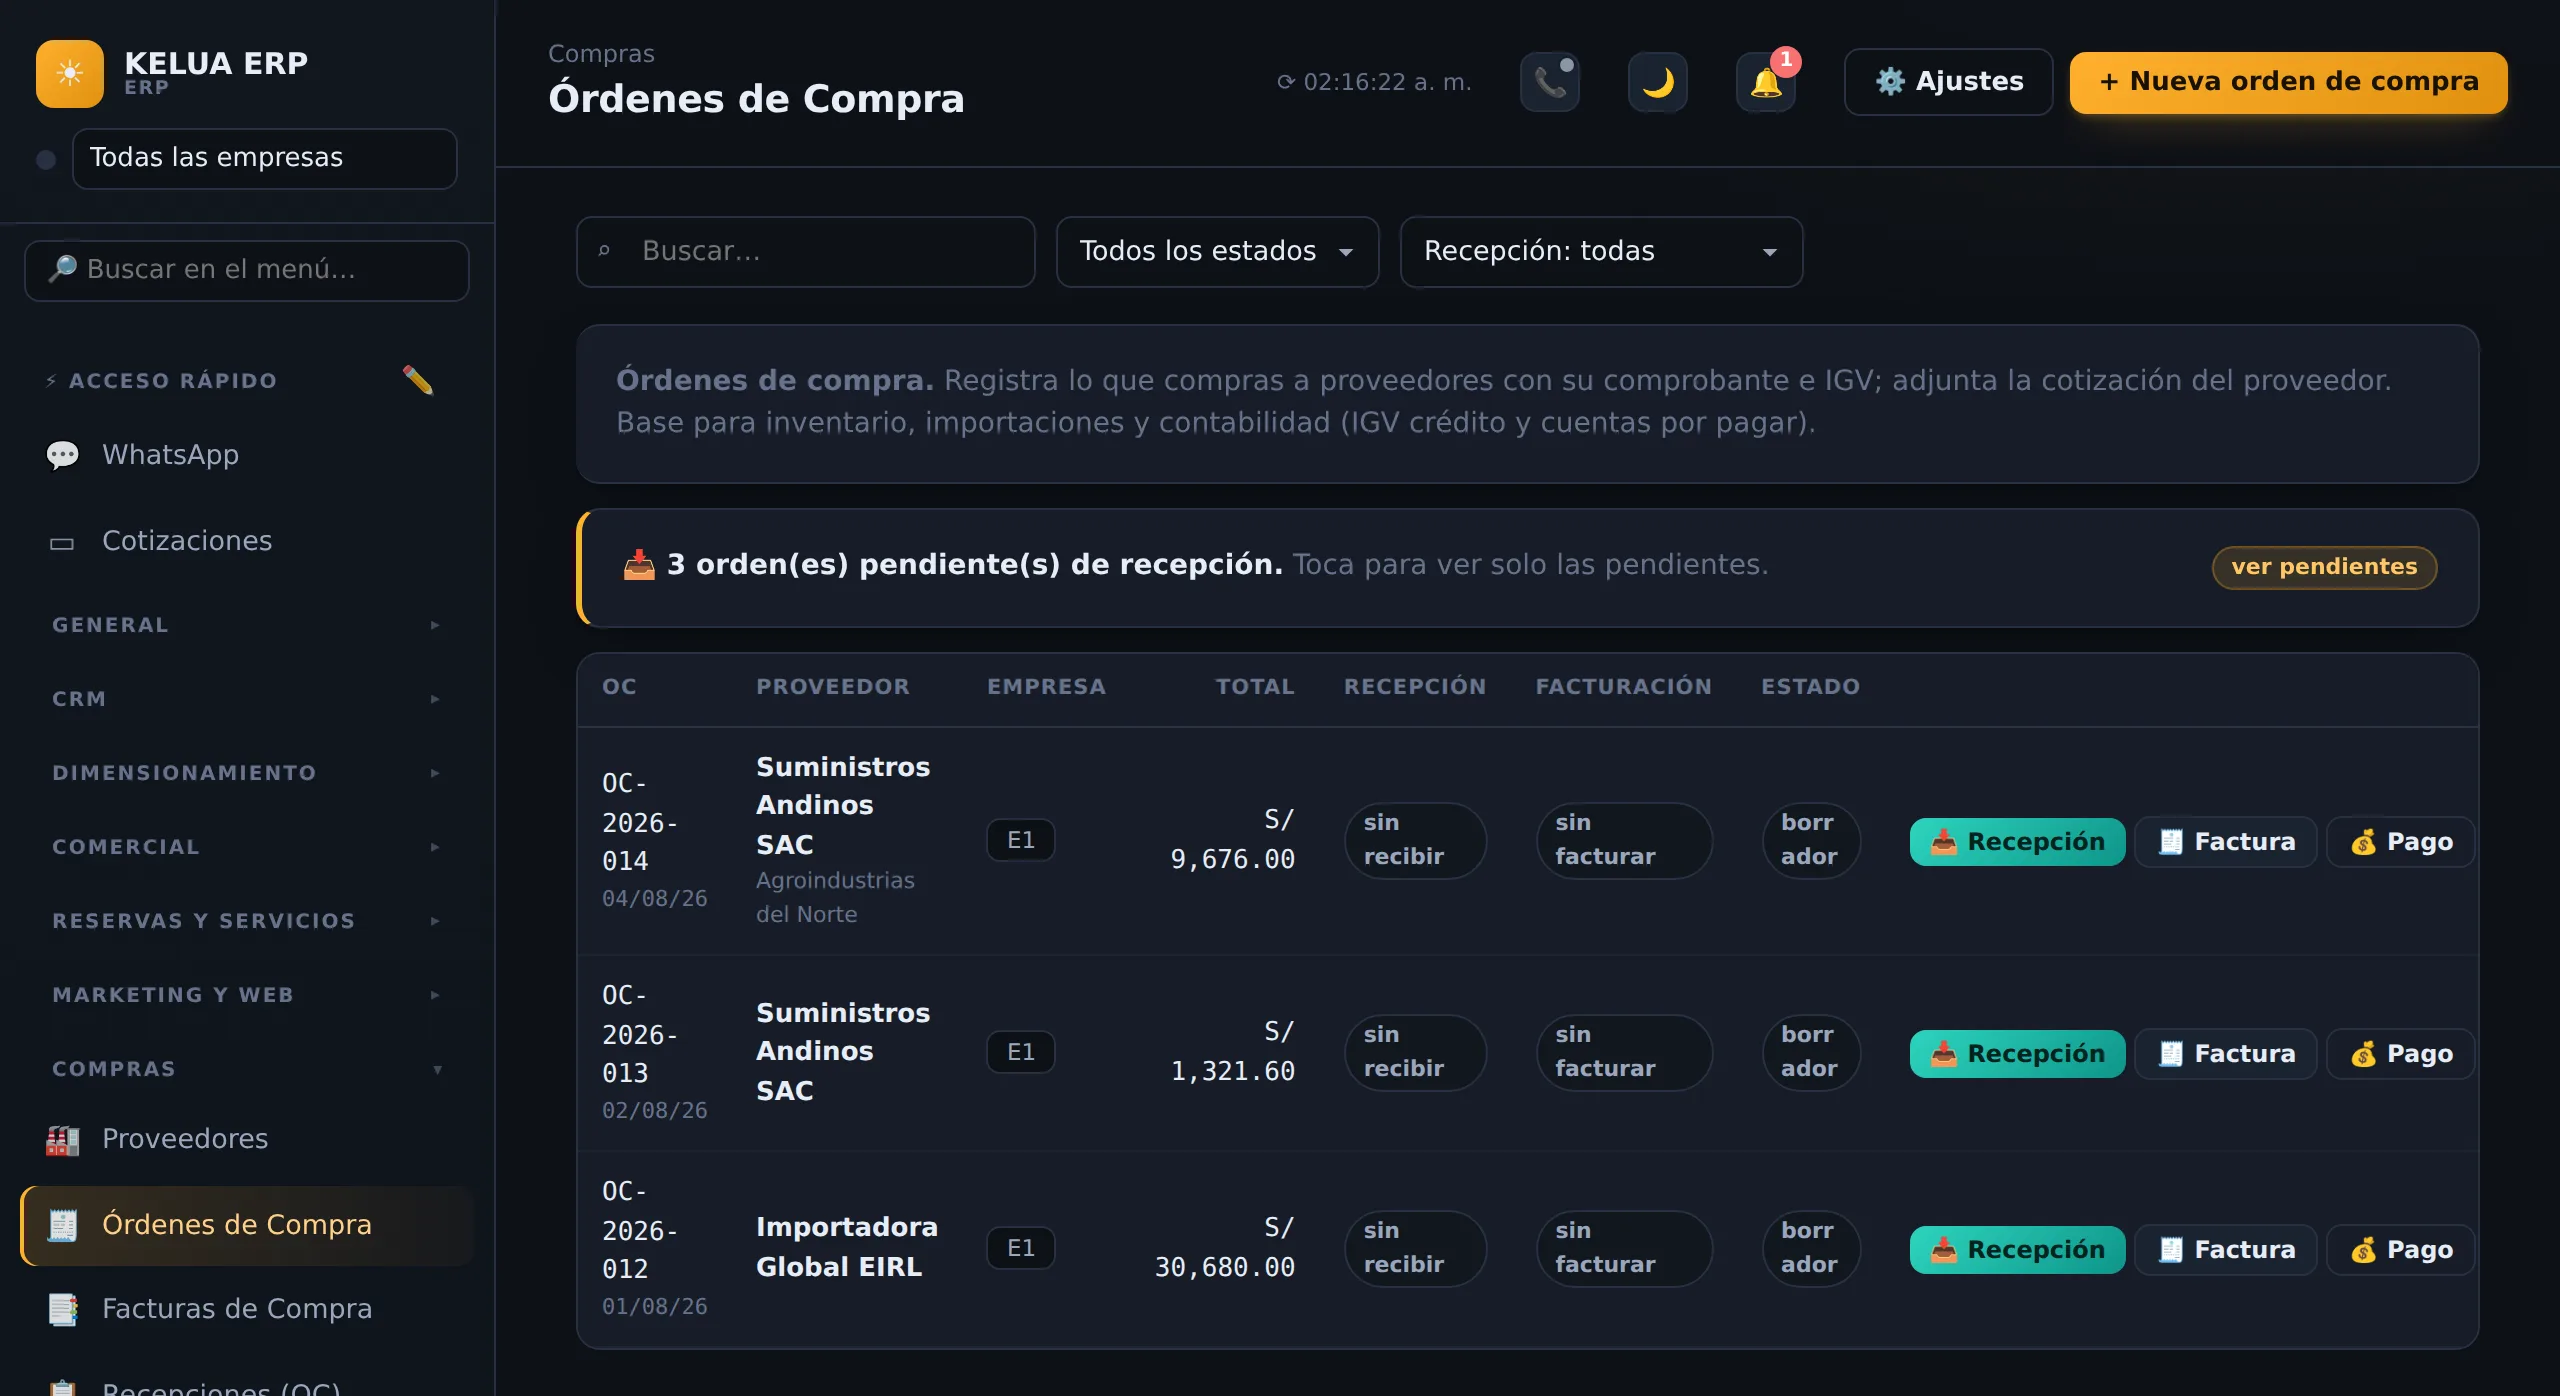This screenshot has width=2560, height=1396.
Task: Click total S/ 9,676.00
Action: coord(1232,840)
